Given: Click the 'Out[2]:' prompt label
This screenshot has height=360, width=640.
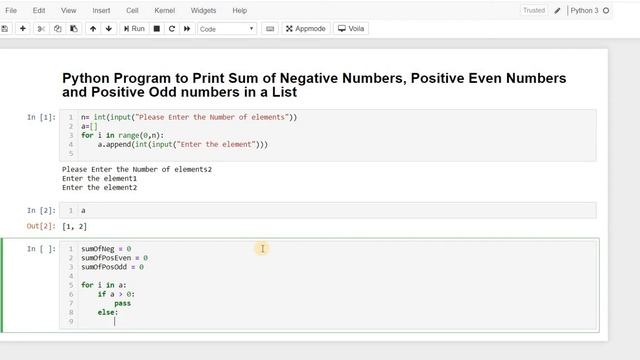Looking at the screenshot, I should tap(41, 226).
